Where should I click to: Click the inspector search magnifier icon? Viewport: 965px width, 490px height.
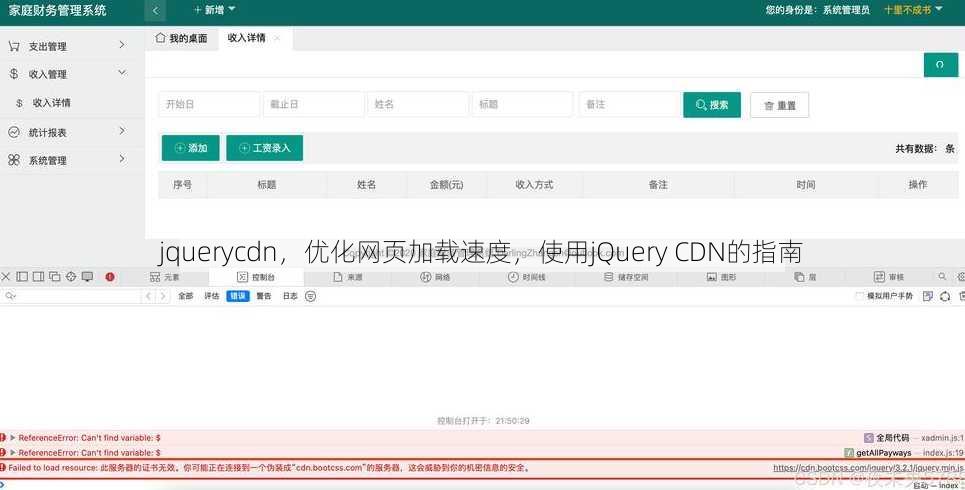[942, 277]
